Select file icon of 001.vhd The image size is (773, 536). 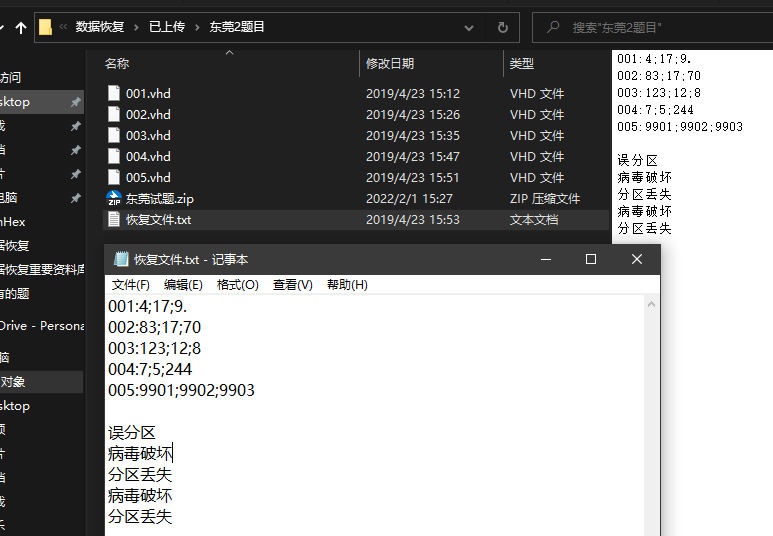[x=114, y=93]
